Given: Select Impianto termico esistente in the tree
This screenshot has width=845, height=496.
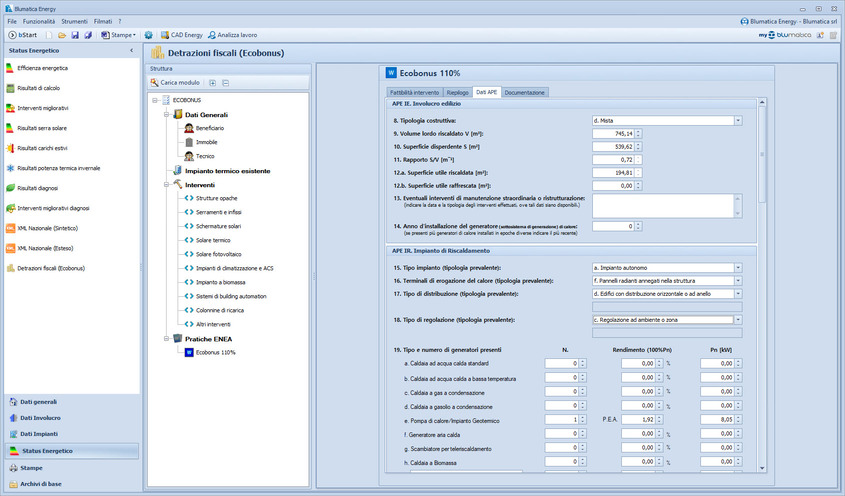Looking at the screenshot, I should 227,171.
